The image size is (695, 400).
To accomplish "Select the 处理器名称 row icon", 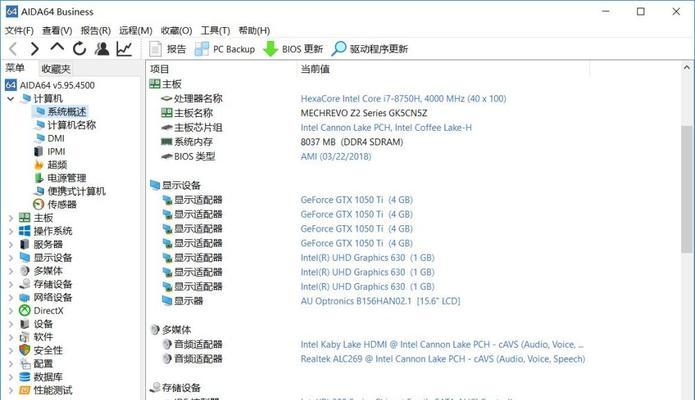I will 166,98.
